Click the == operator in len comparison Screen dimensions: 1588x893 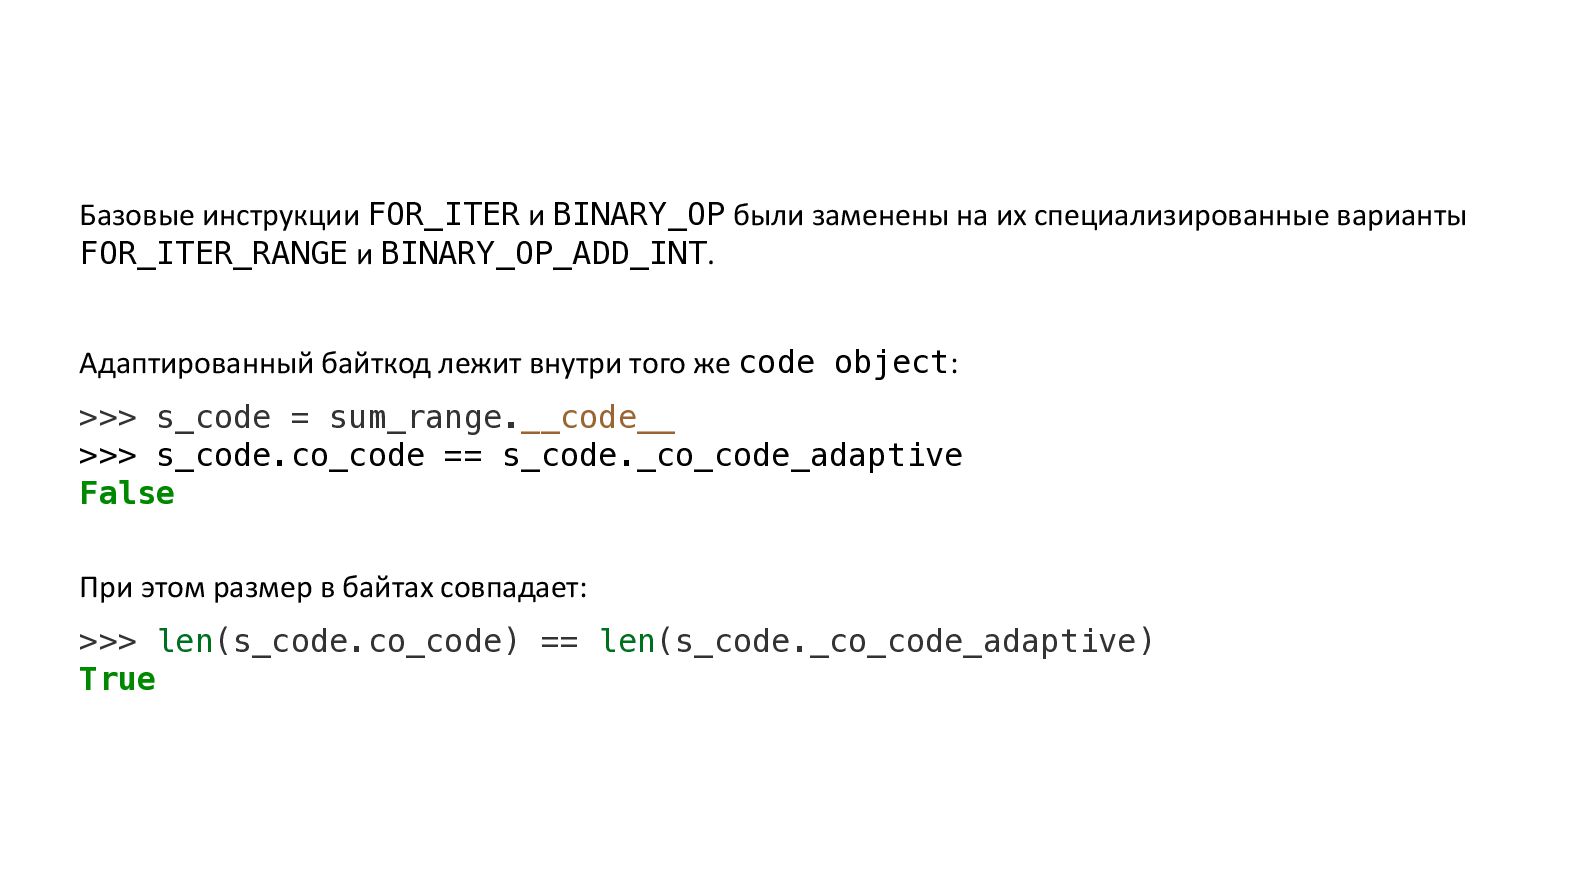click(559, 642)
